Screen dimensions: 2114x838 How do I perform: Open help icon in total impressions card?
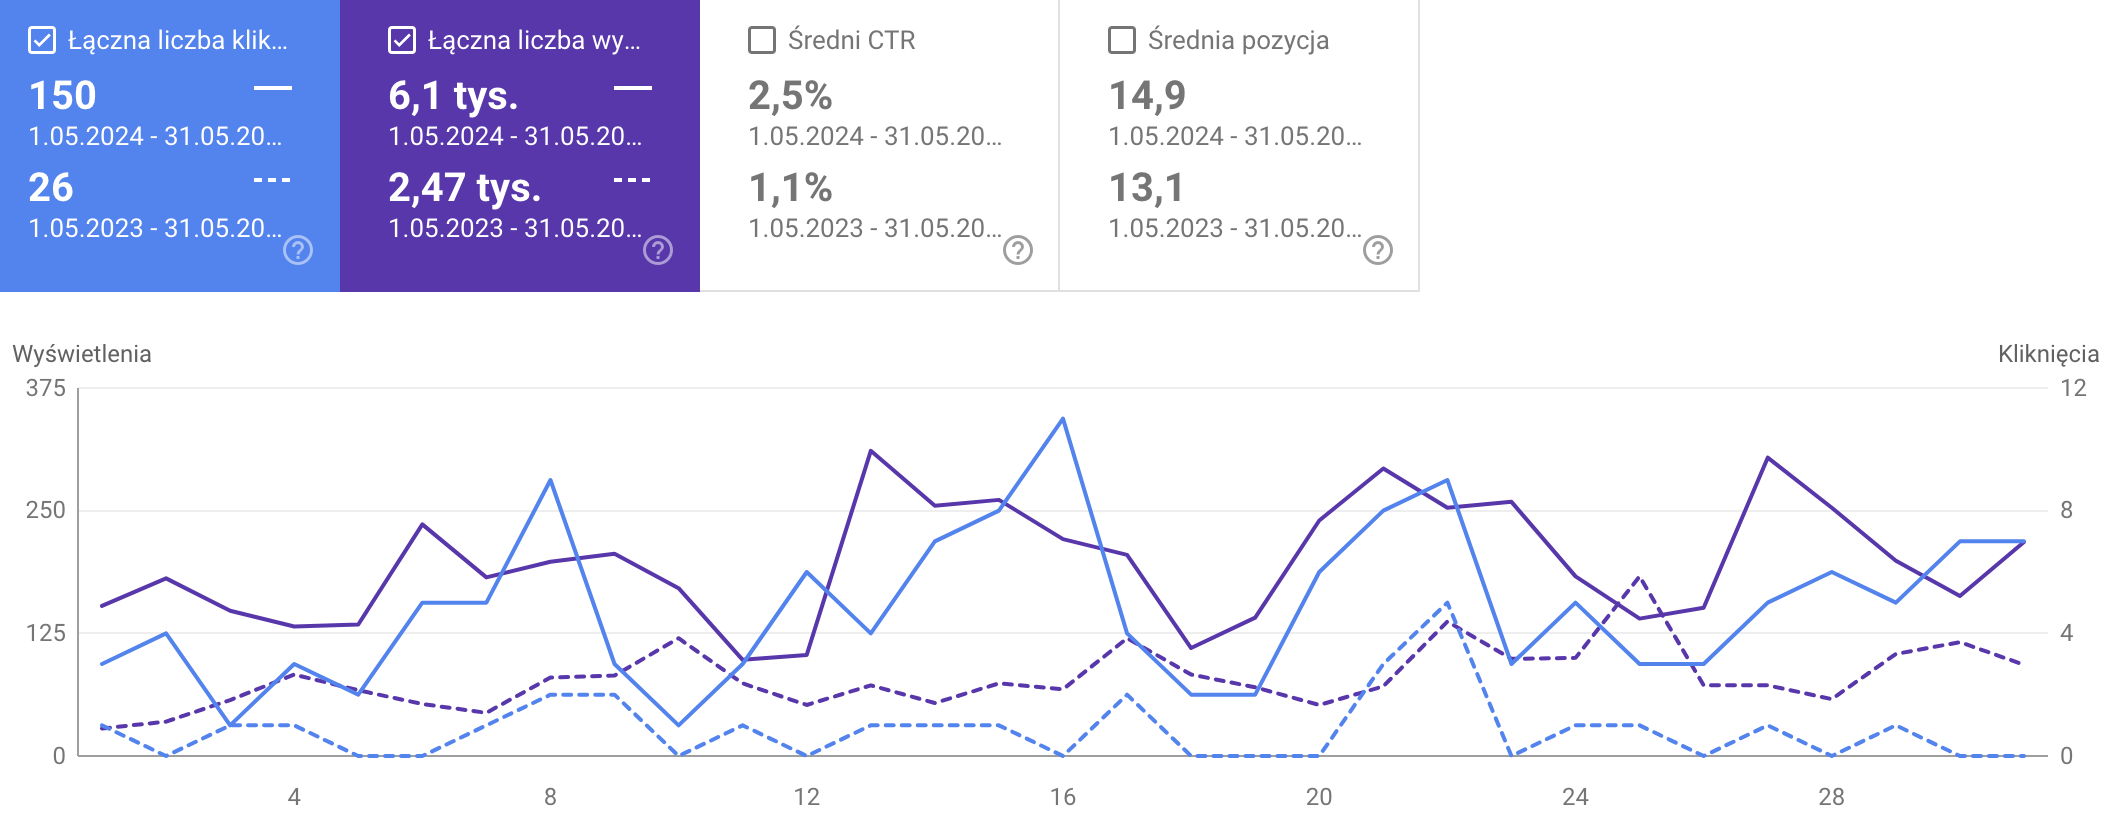(658, 250)
